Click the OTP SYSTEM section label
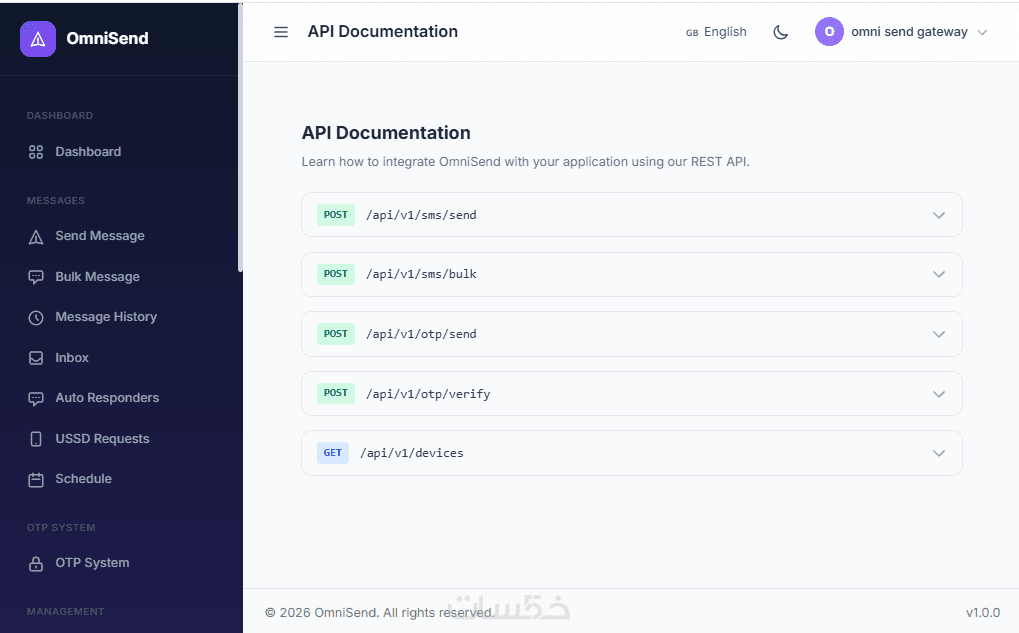The height and width of the screenshot is (633, 1019). 61,528
